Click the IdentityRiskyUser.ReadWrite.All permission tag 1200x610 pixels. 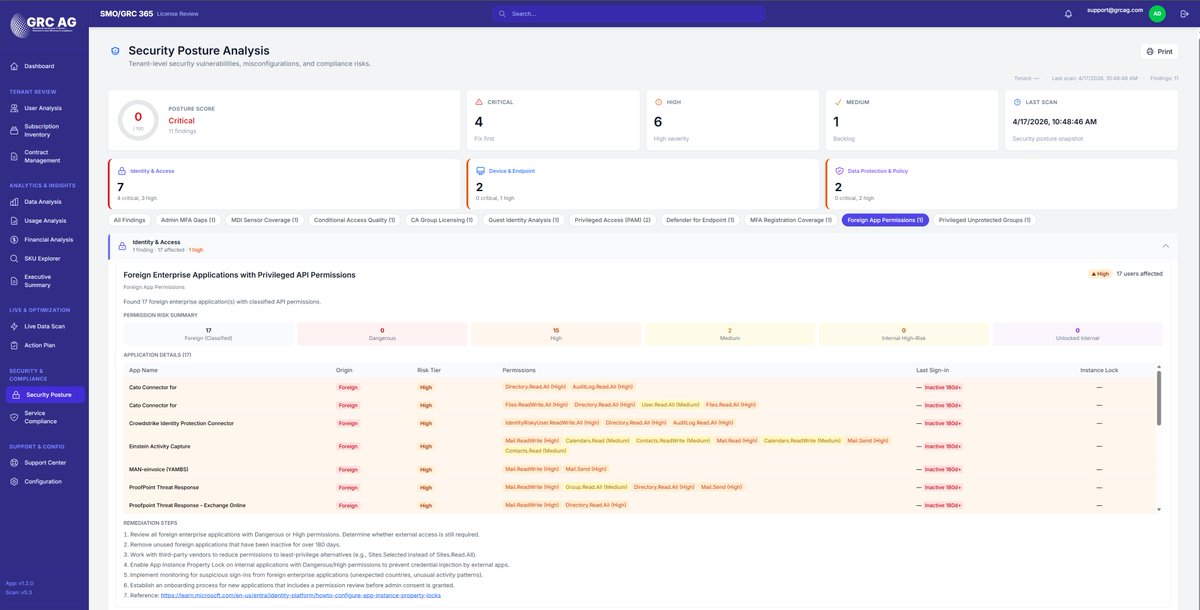(x=552, y=423)
